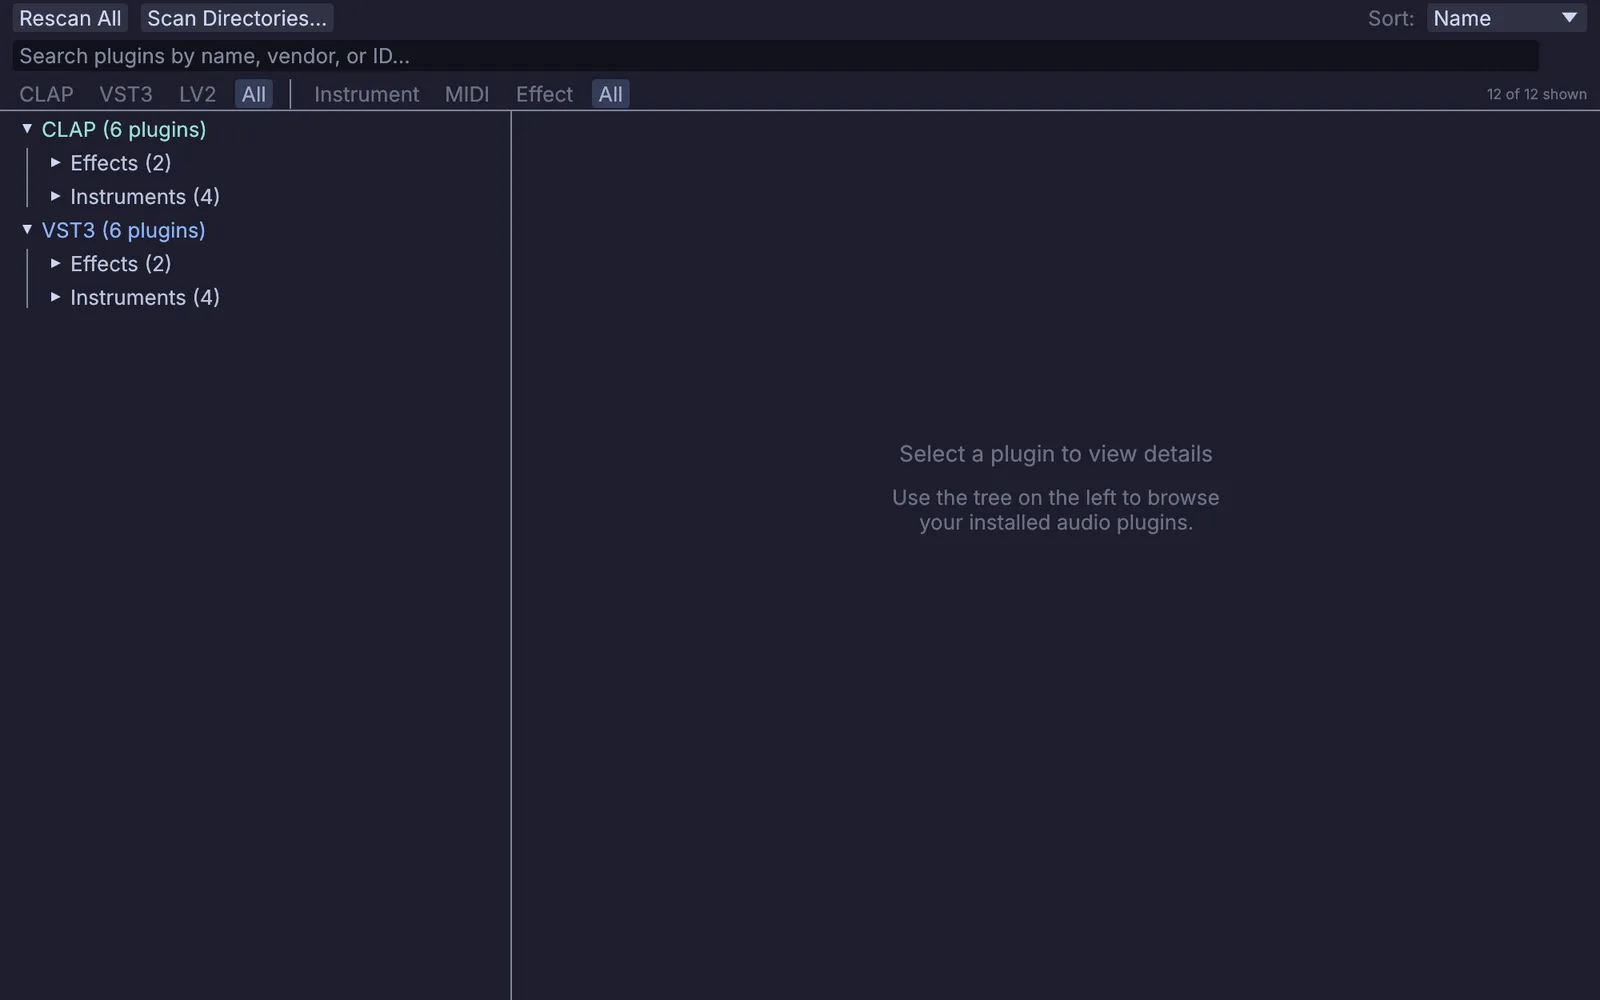Image resolution: width=1600 pixels, height=1000 pixels.
Task: Expand Instruments under CLAP group
Action: point(56,196)
